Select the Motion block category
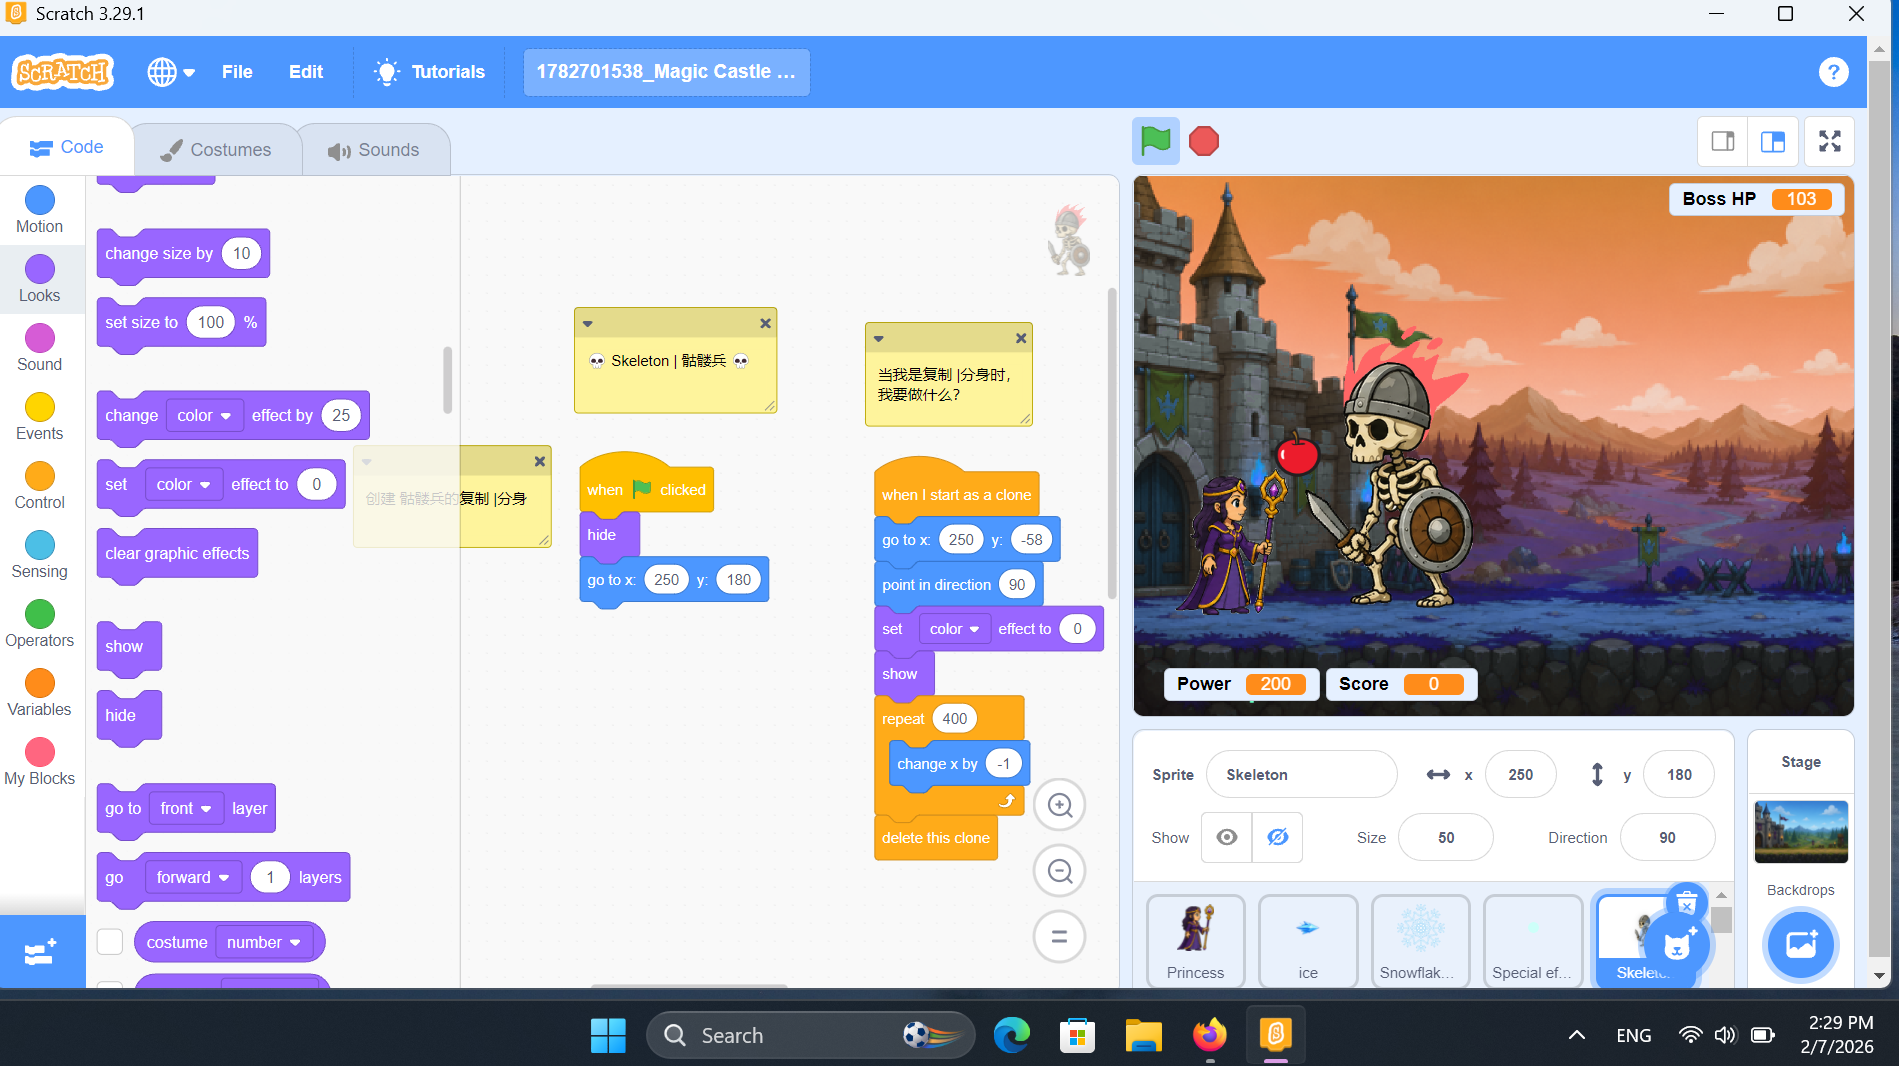 (x=40, y=211)
